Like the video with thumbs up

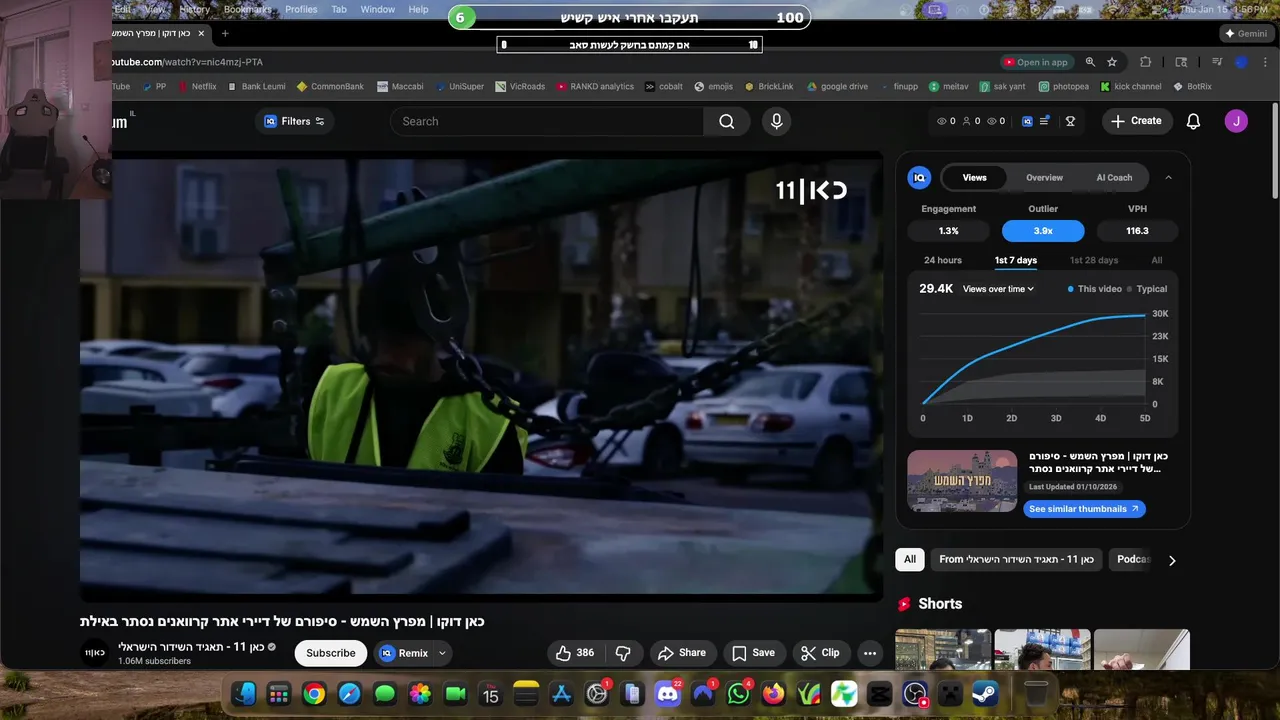(574, 653)
